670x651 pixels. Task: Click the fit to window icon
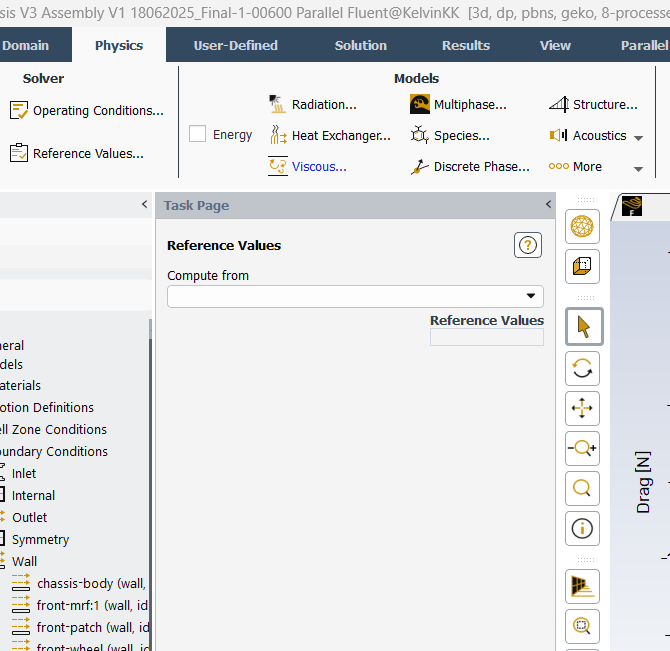(582, 626)
